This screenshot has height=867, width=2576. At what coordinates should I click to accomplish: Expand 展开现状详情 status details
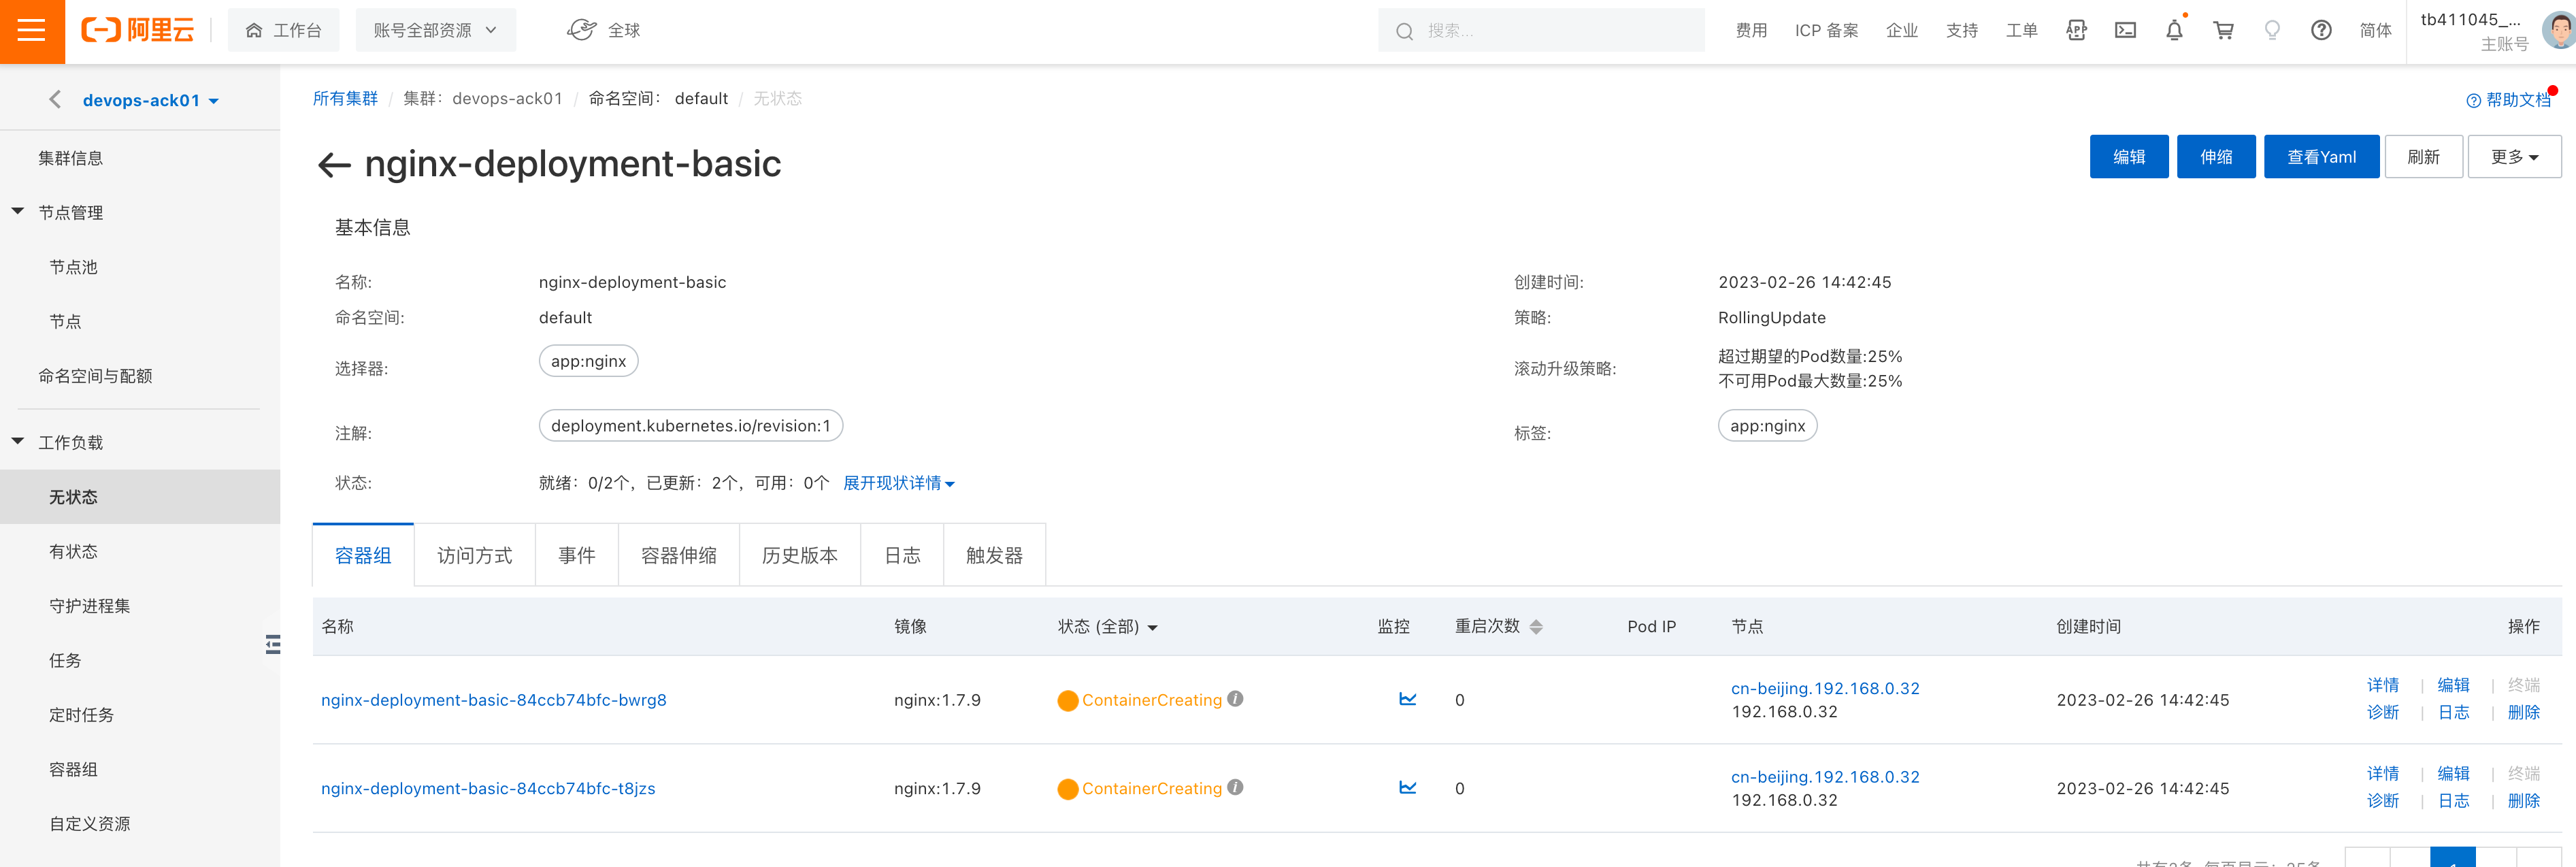pos(898,483)
